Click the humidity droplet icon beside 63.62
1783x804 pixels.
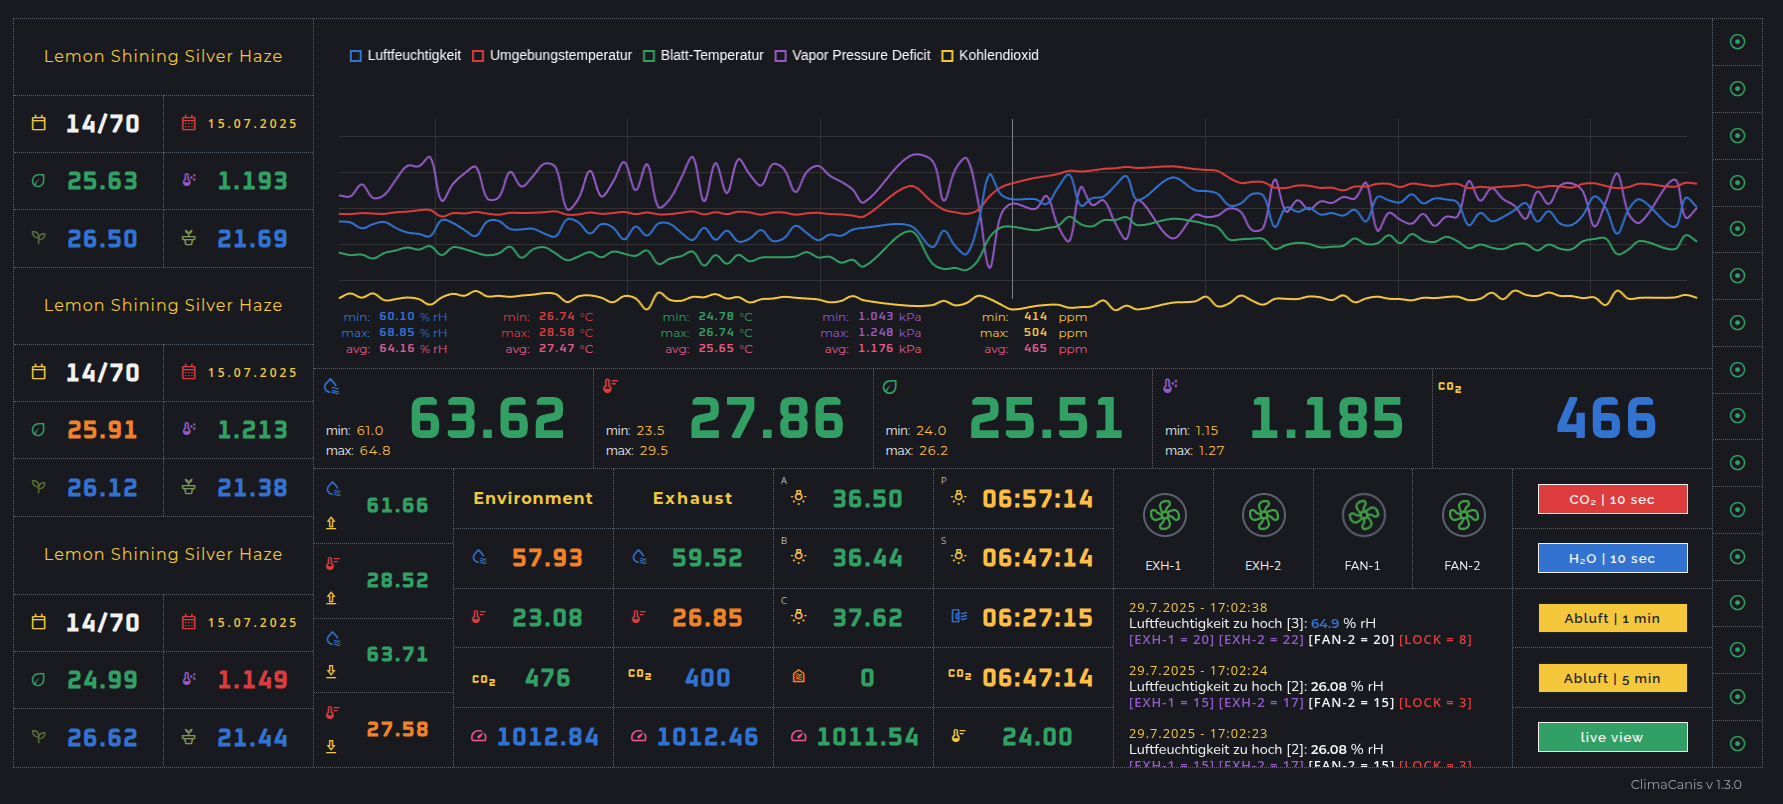(332, 386)
